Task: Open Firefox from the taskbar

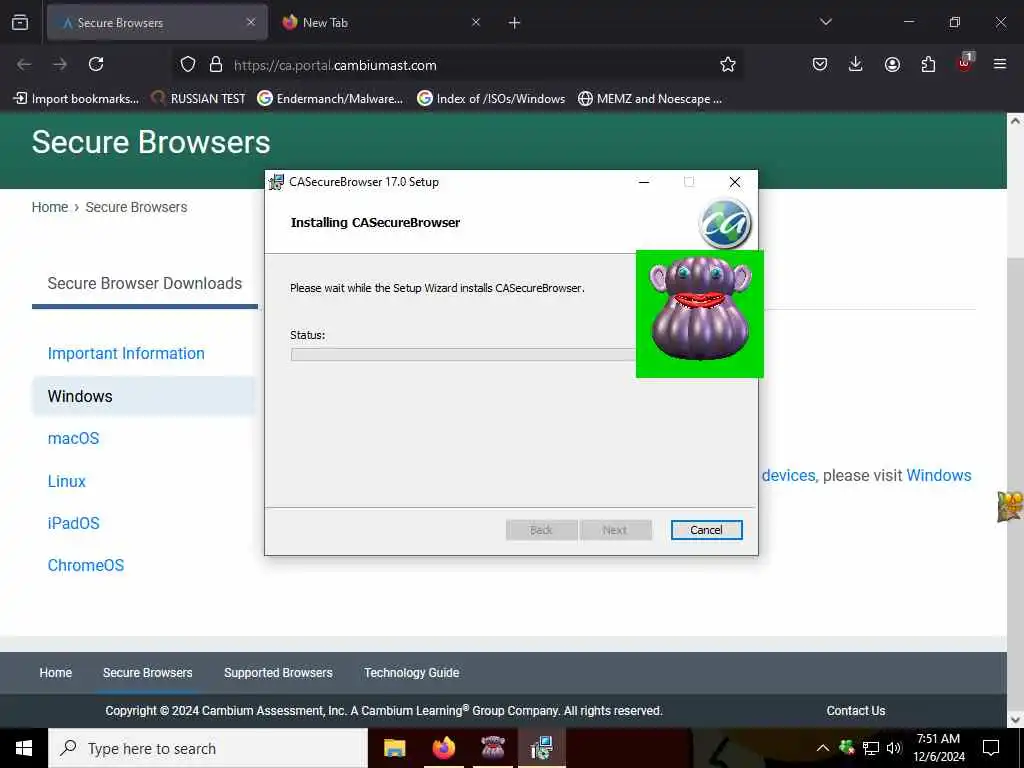Action: click(x=443, y=748)
